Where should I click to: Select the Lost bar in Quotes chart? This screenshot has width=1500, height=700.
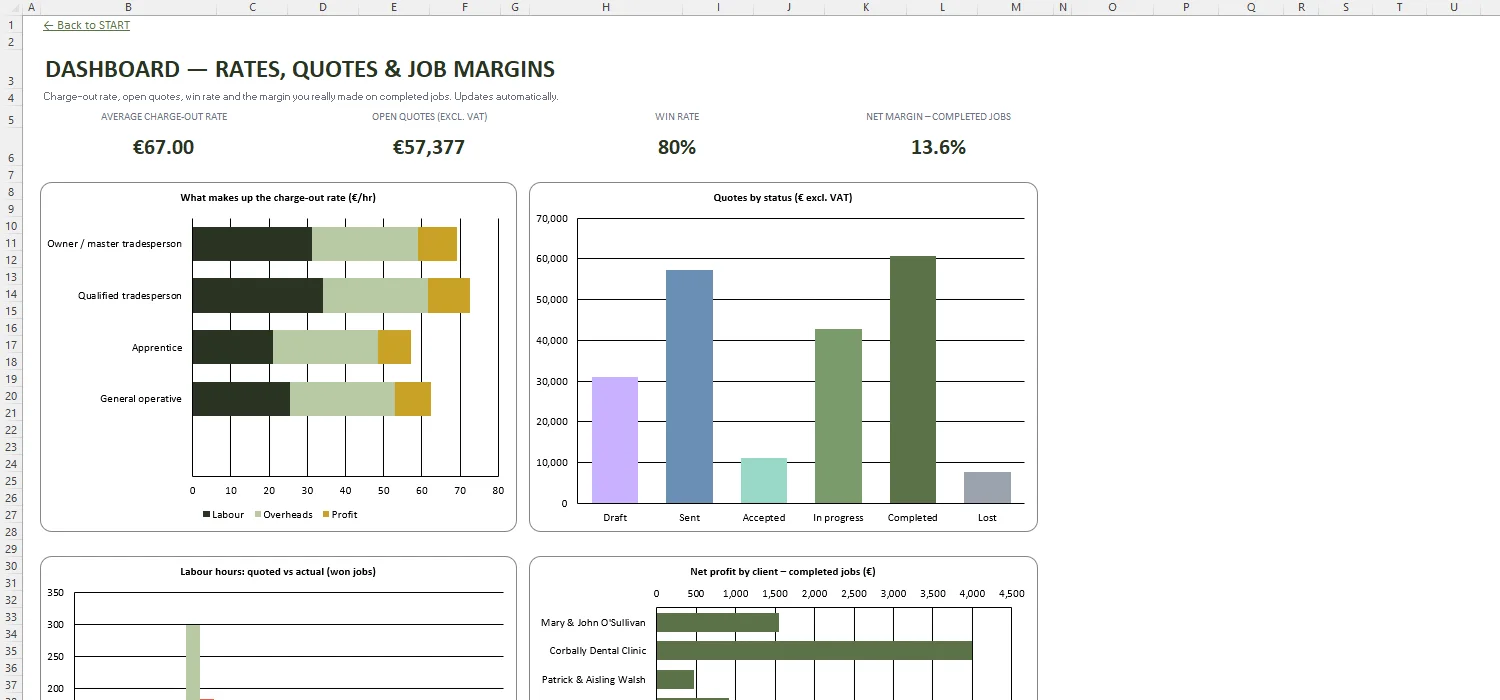coord(987,488)
